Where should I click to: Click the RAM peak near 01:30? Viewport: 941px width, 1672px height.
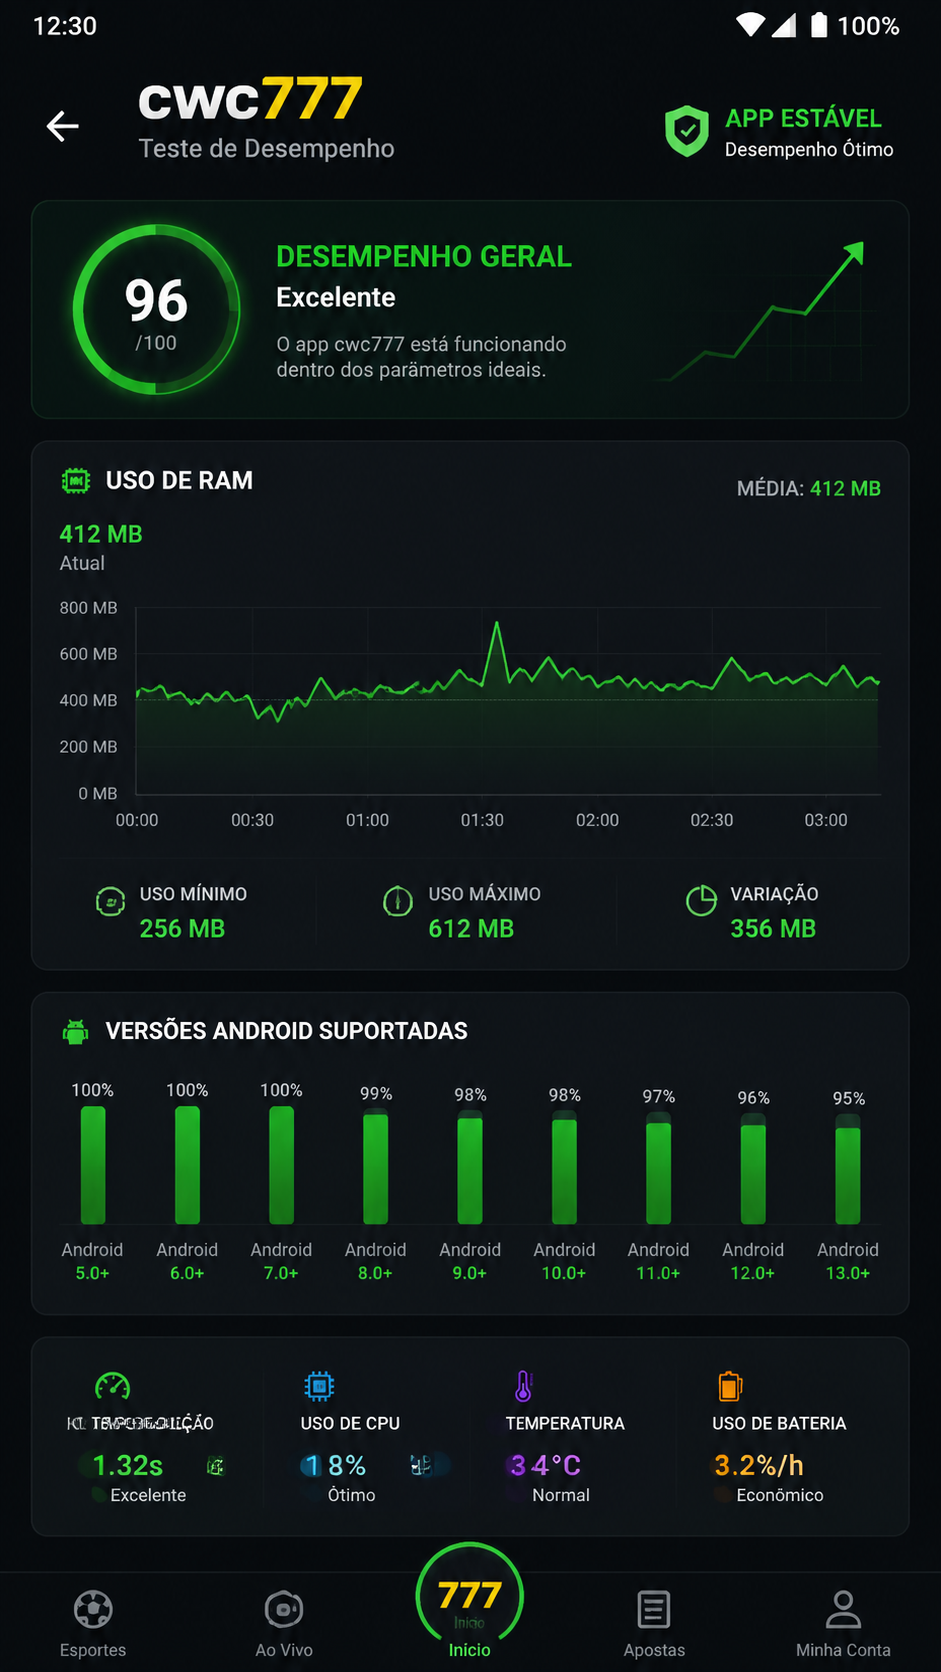click(496, 625)
